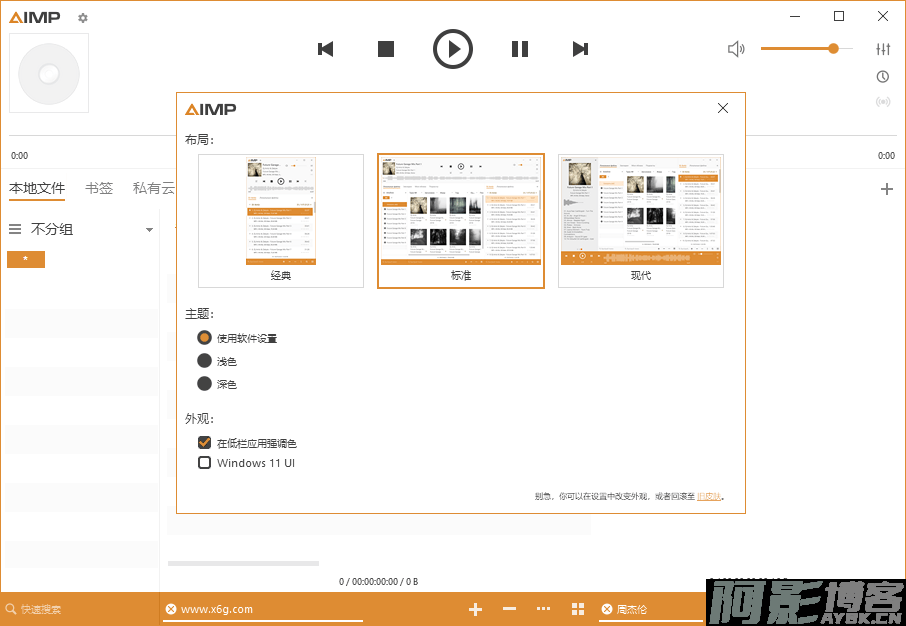Switch to the 本地文件 tab
906x626 pixels.
click(37, 188)
